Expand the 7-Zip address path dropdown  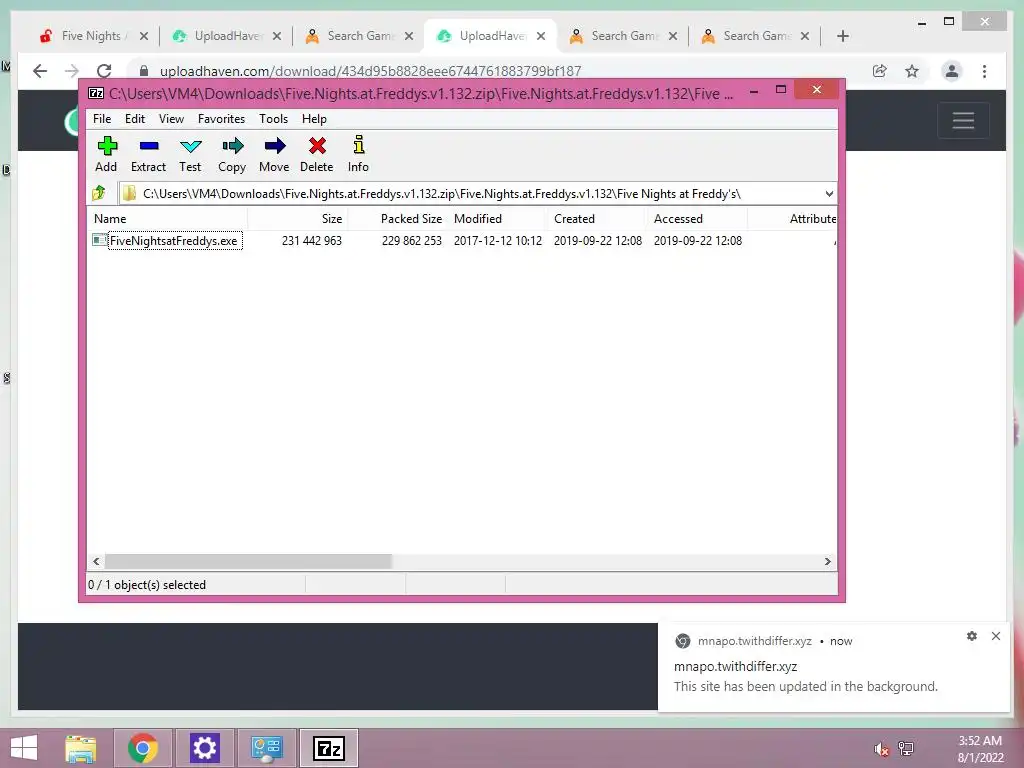coord(829,193)
